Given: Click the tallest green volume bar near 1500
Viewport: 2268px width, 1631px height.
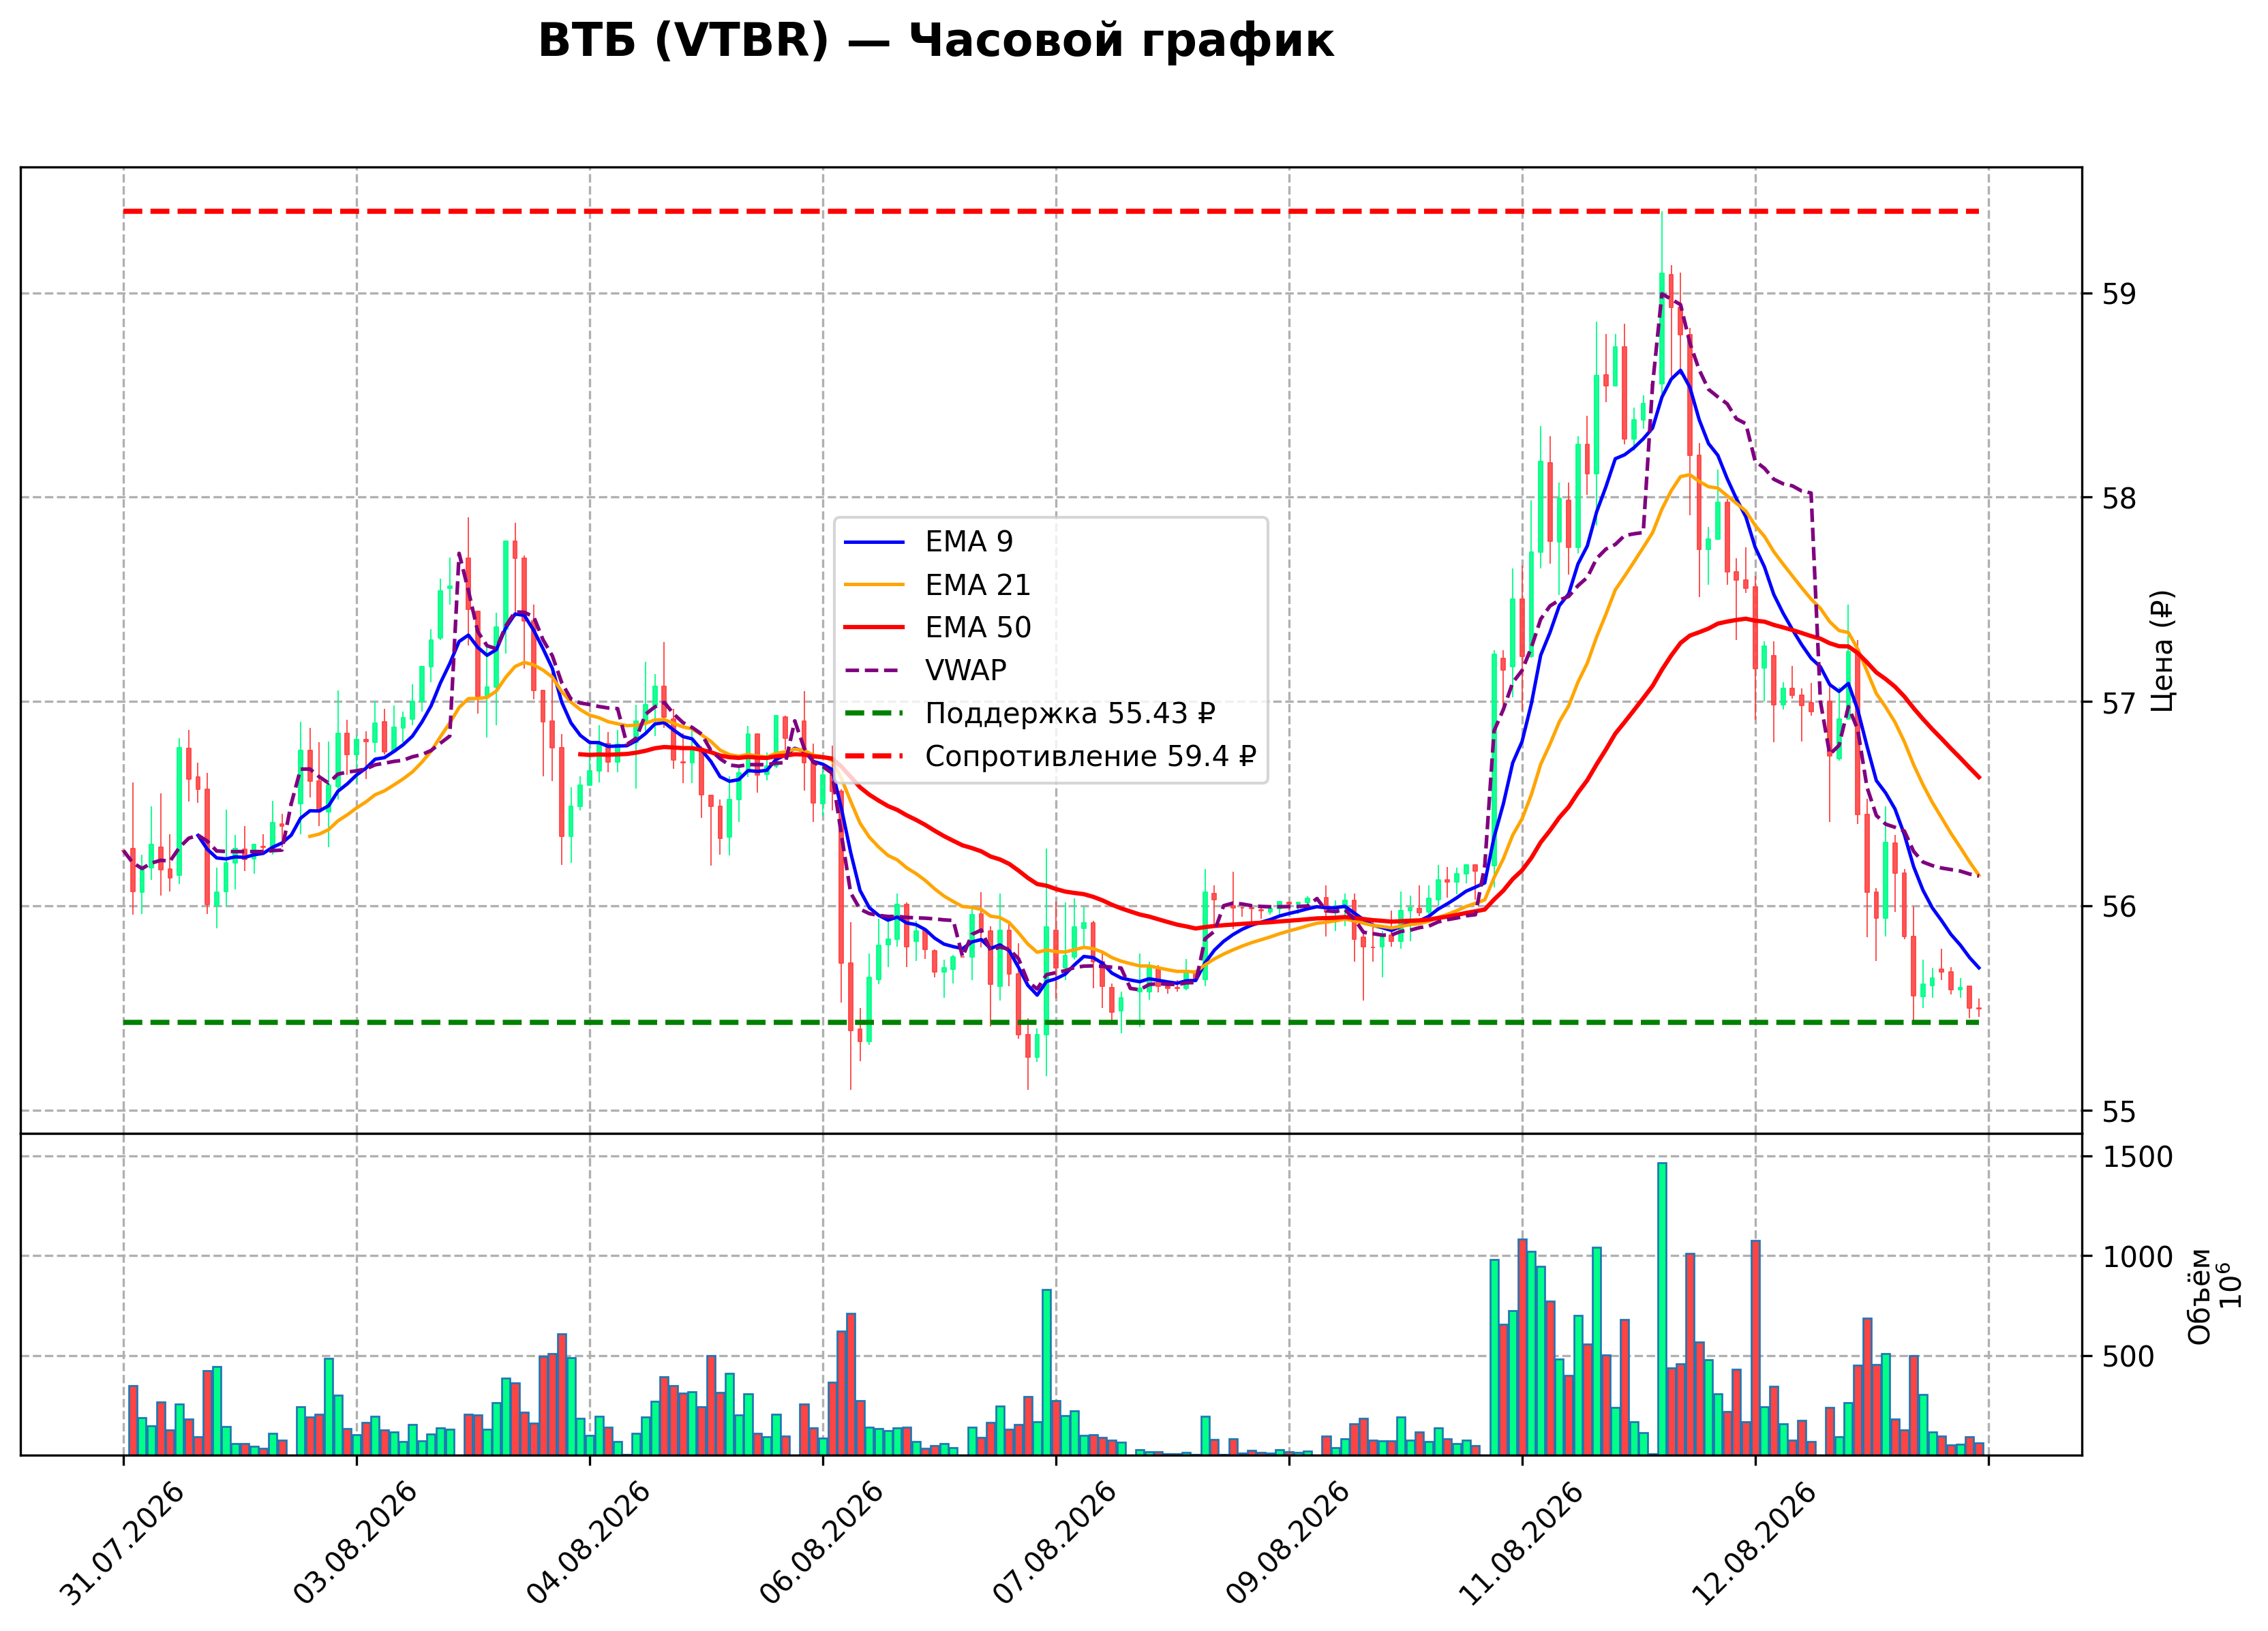Looking at the screenshot, I should (x=1662, y=1309).
